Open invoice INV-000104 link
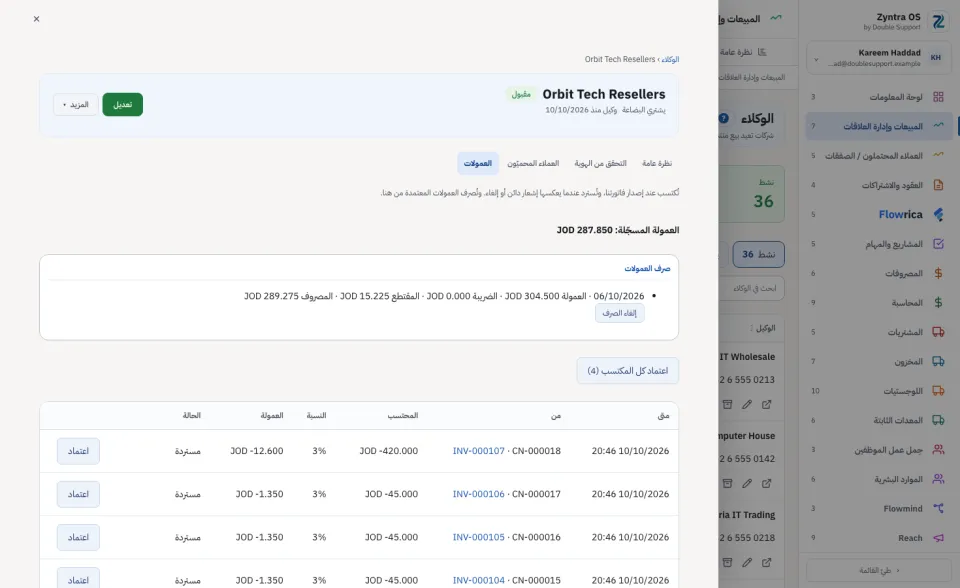This screenshot has width=960, height=588. (479, 580)
